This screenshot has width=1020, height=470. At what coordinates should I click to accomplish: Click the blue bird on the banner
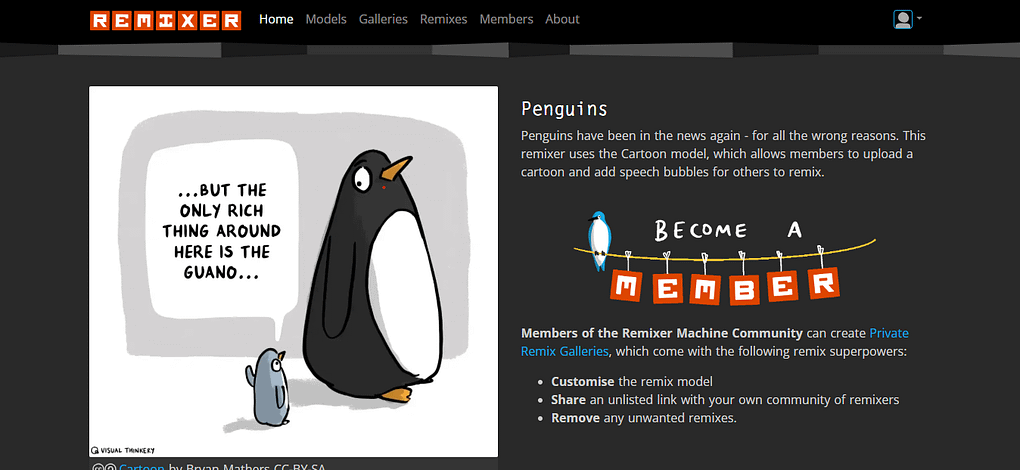pyautogui.click(x=599, y=238)
